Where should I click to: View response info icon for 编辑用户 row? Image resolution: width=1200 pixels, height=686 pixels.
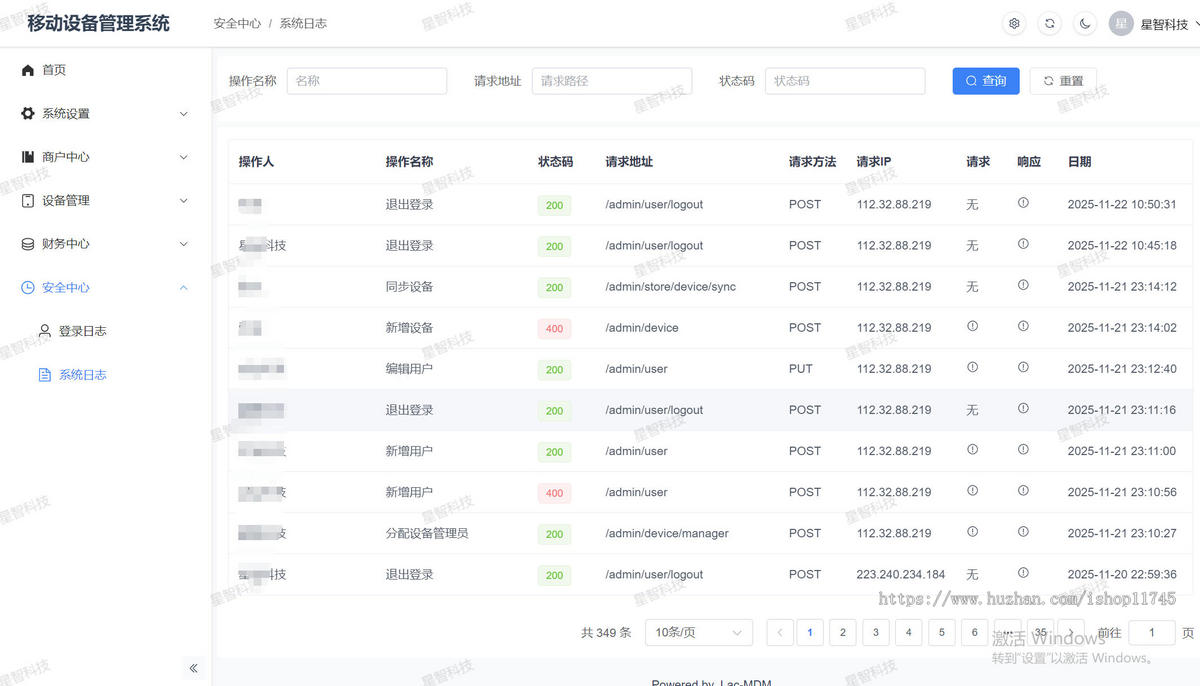(1023, 367)
